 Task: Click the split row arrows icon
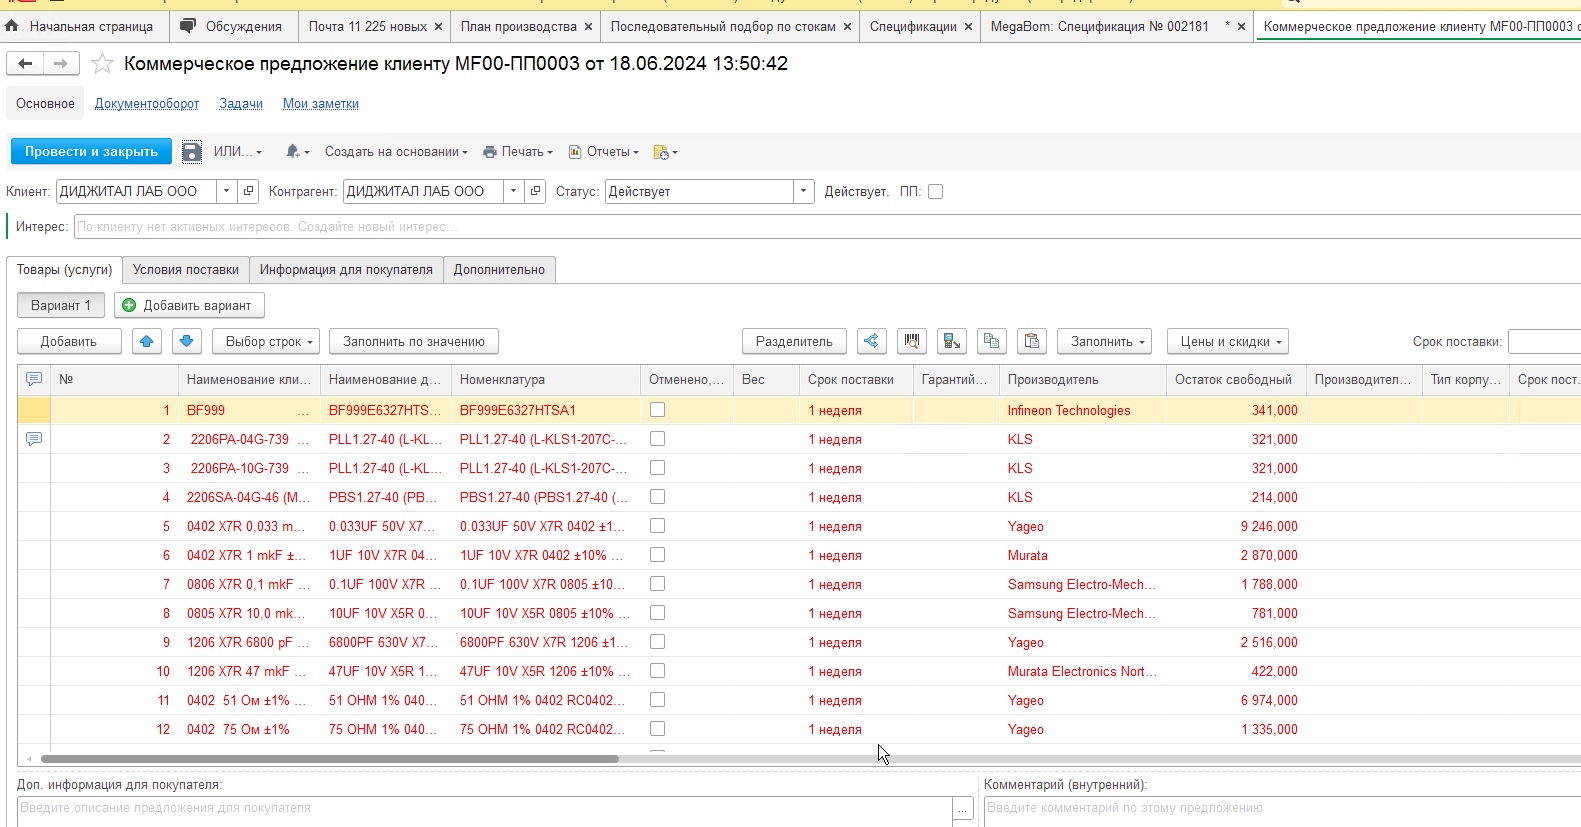click(x=871, y=341)
